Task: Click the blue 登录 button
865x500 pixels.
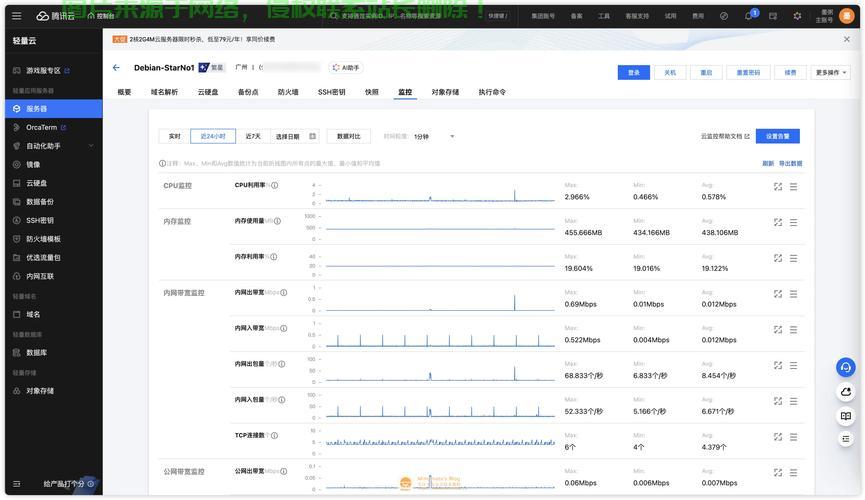Action: coord(633,72)
